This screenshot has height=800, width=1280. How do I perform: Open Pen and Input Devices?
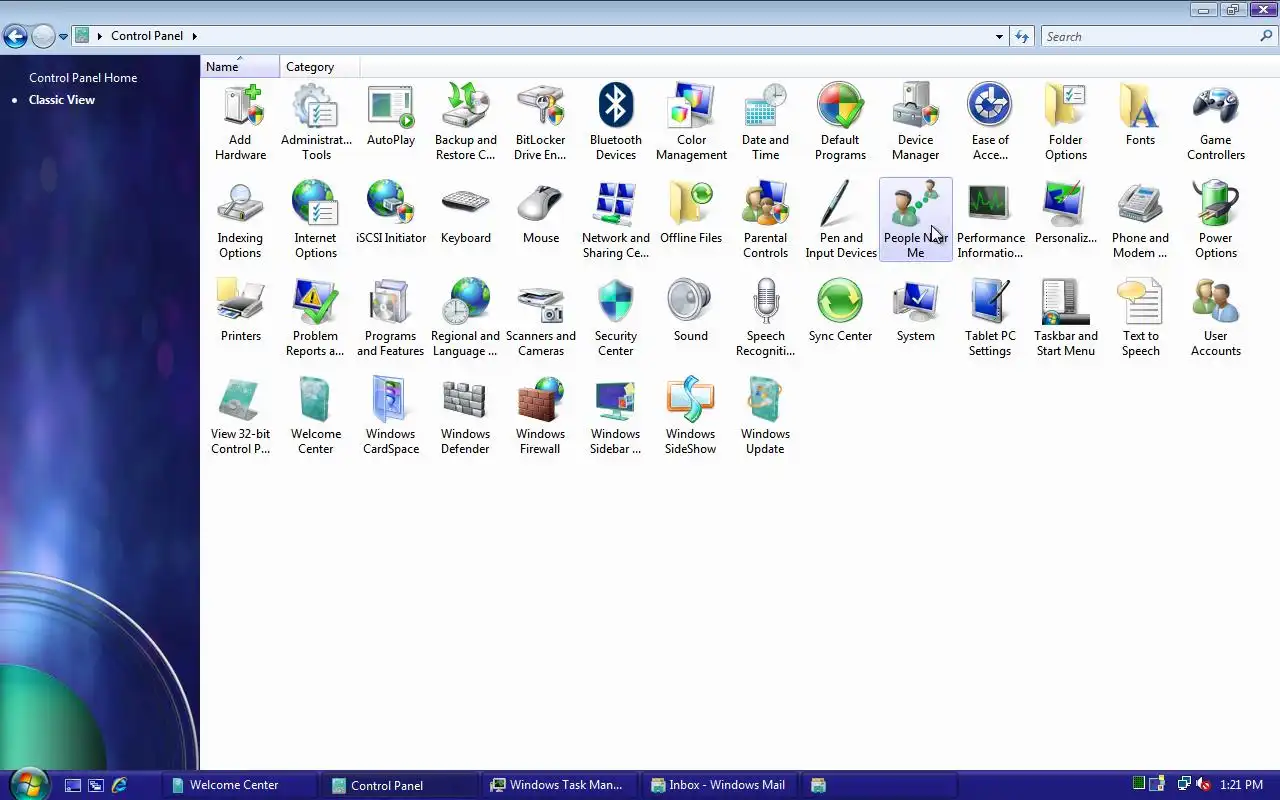[x=841, y=221]
